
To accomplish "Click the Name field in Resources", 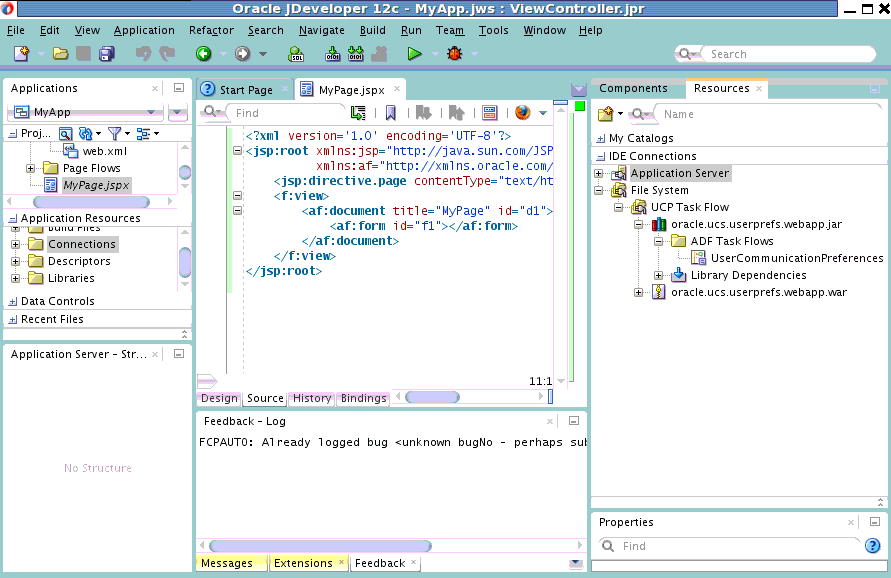I will coord(767,114).
